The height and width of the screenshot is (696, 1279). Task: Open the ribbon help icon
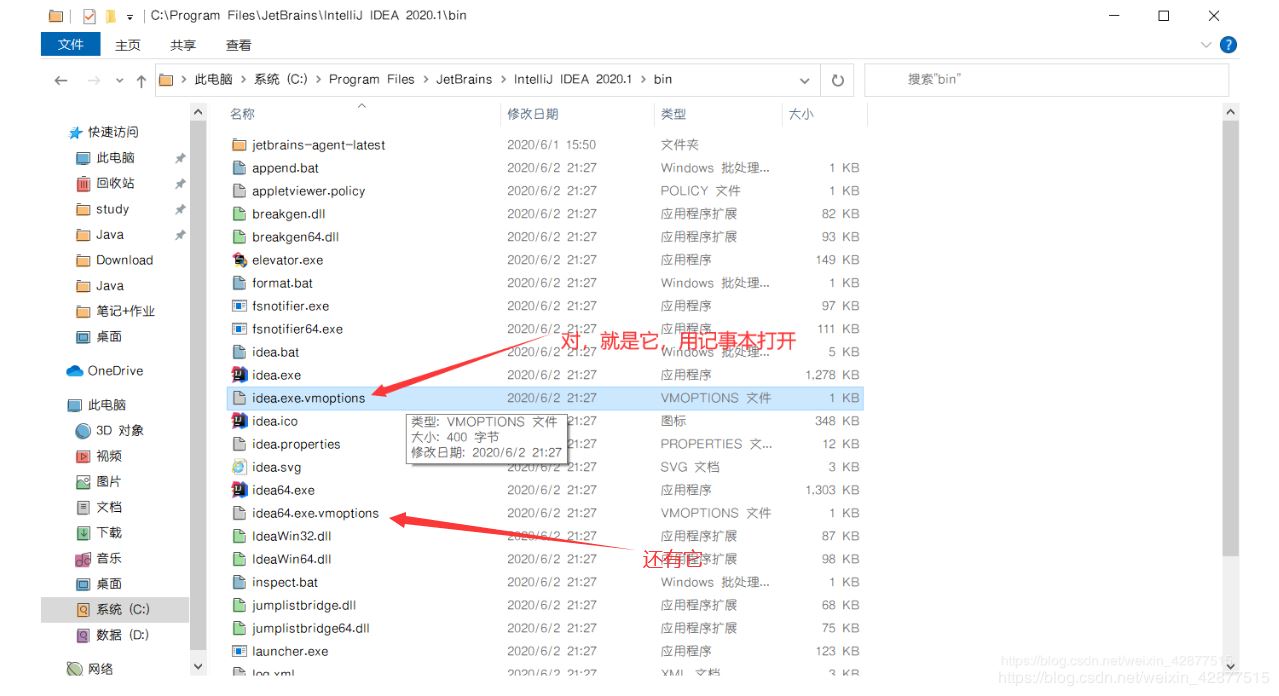(1228, 45)
